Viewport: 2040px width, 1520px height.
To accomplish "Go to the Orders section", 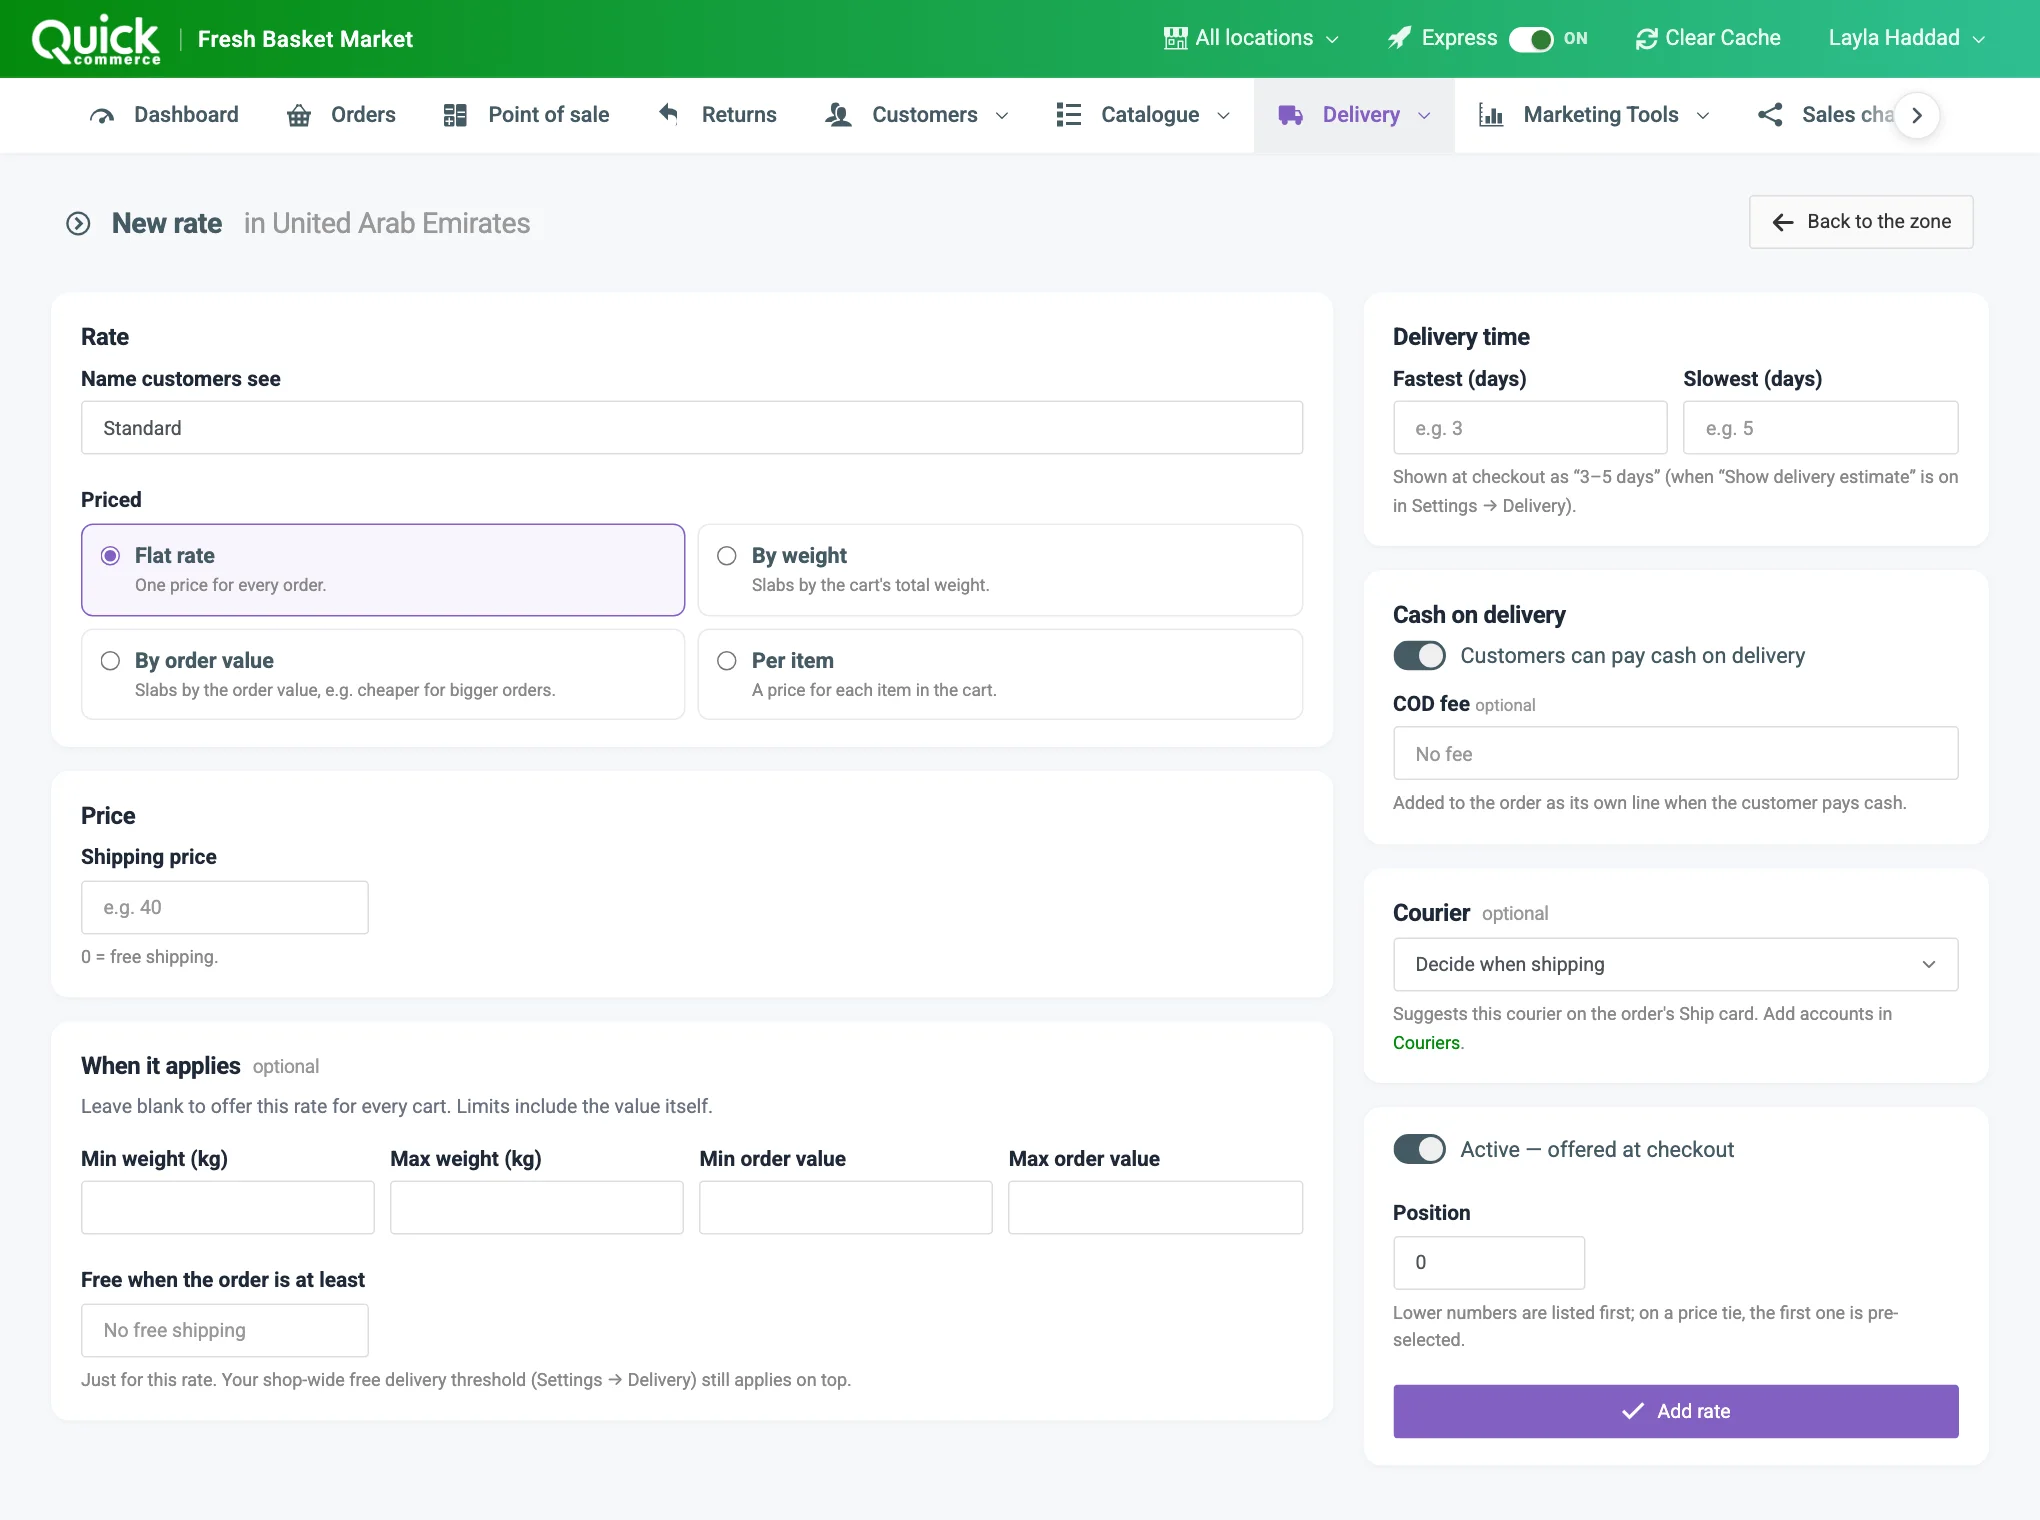I will click(x=341, y=115).
